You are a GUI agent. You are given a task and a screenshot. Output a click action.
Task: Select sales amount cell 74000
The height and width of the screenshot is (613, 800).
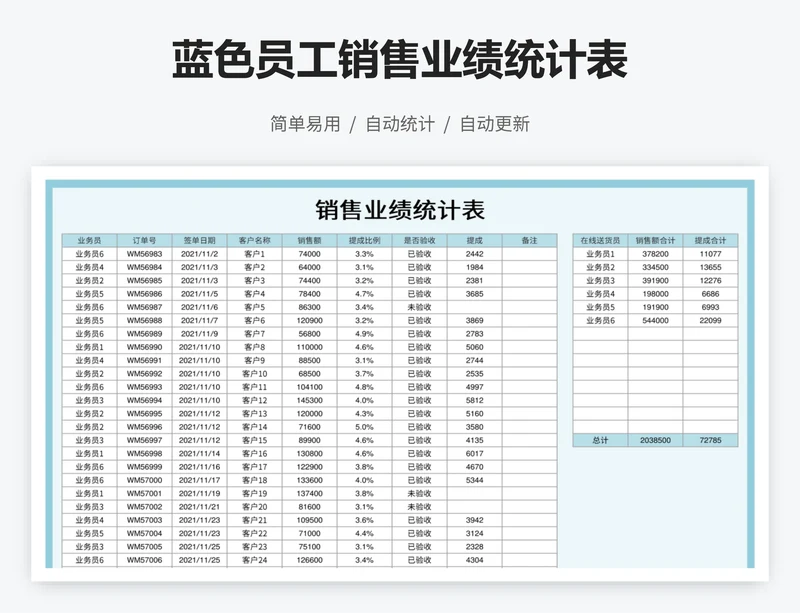(309, 254)
